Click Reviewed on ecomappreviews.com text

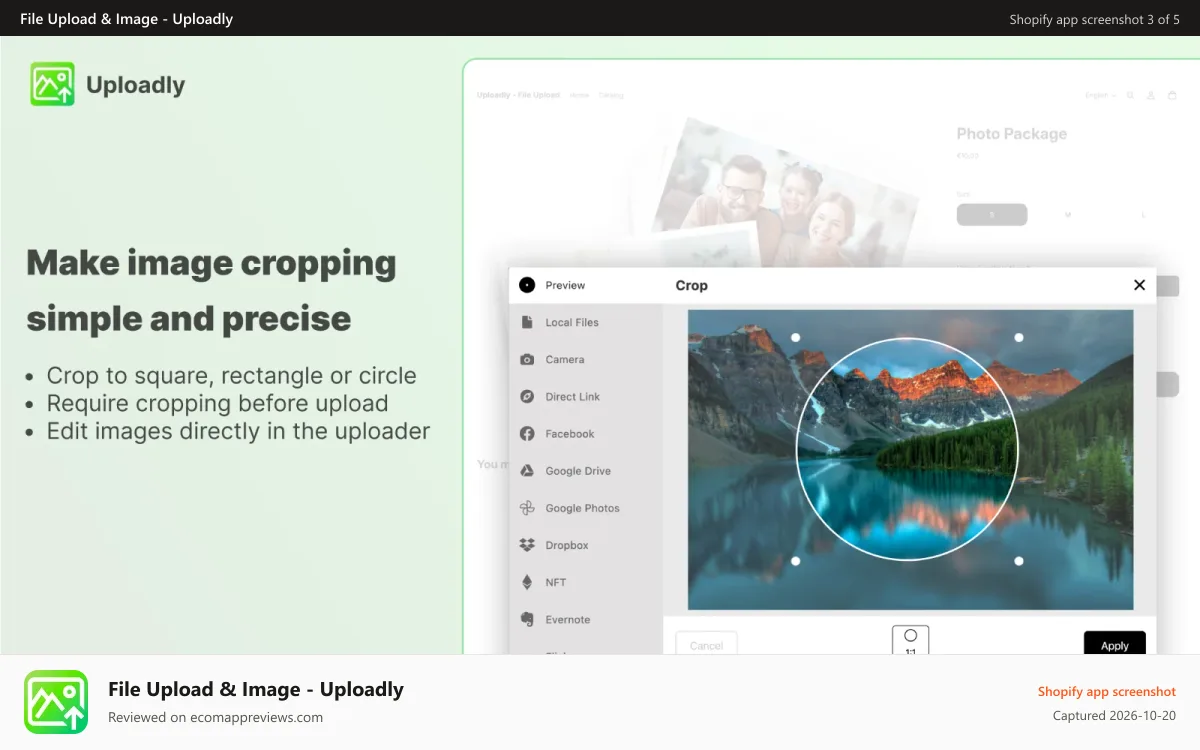click(x=215, y=717)
